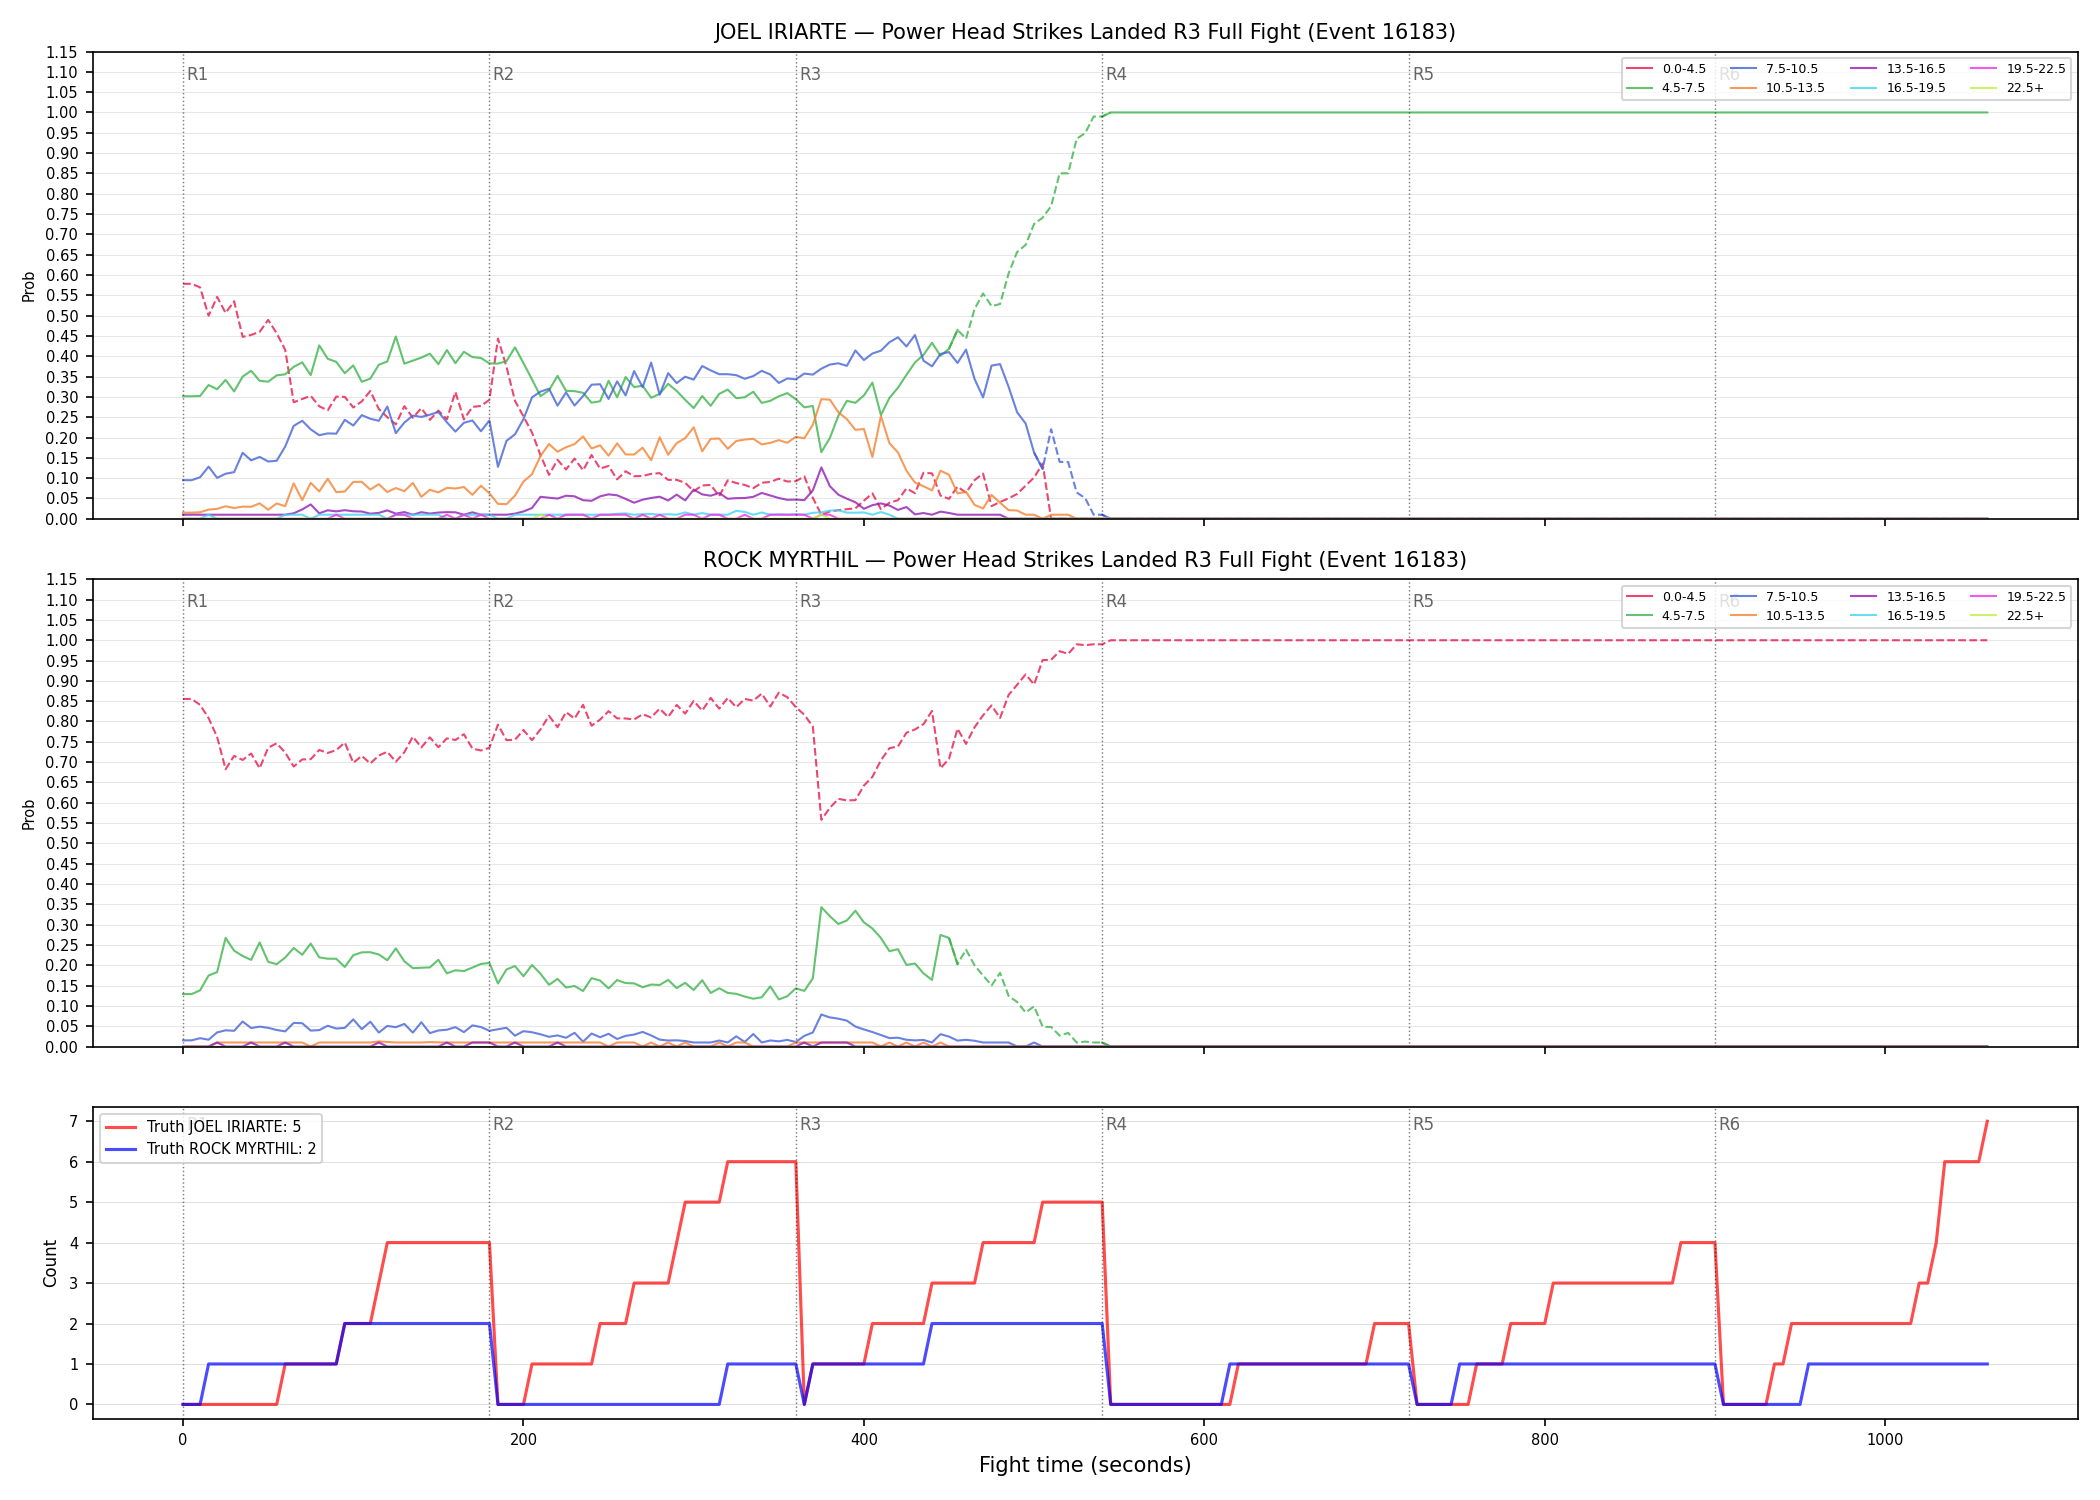Select the 0.0-4.5 legend entry in the ROCK MYRTHIL chart
The image size is (2100, 1500).
pyautogui.click(x=1666, y=597)
